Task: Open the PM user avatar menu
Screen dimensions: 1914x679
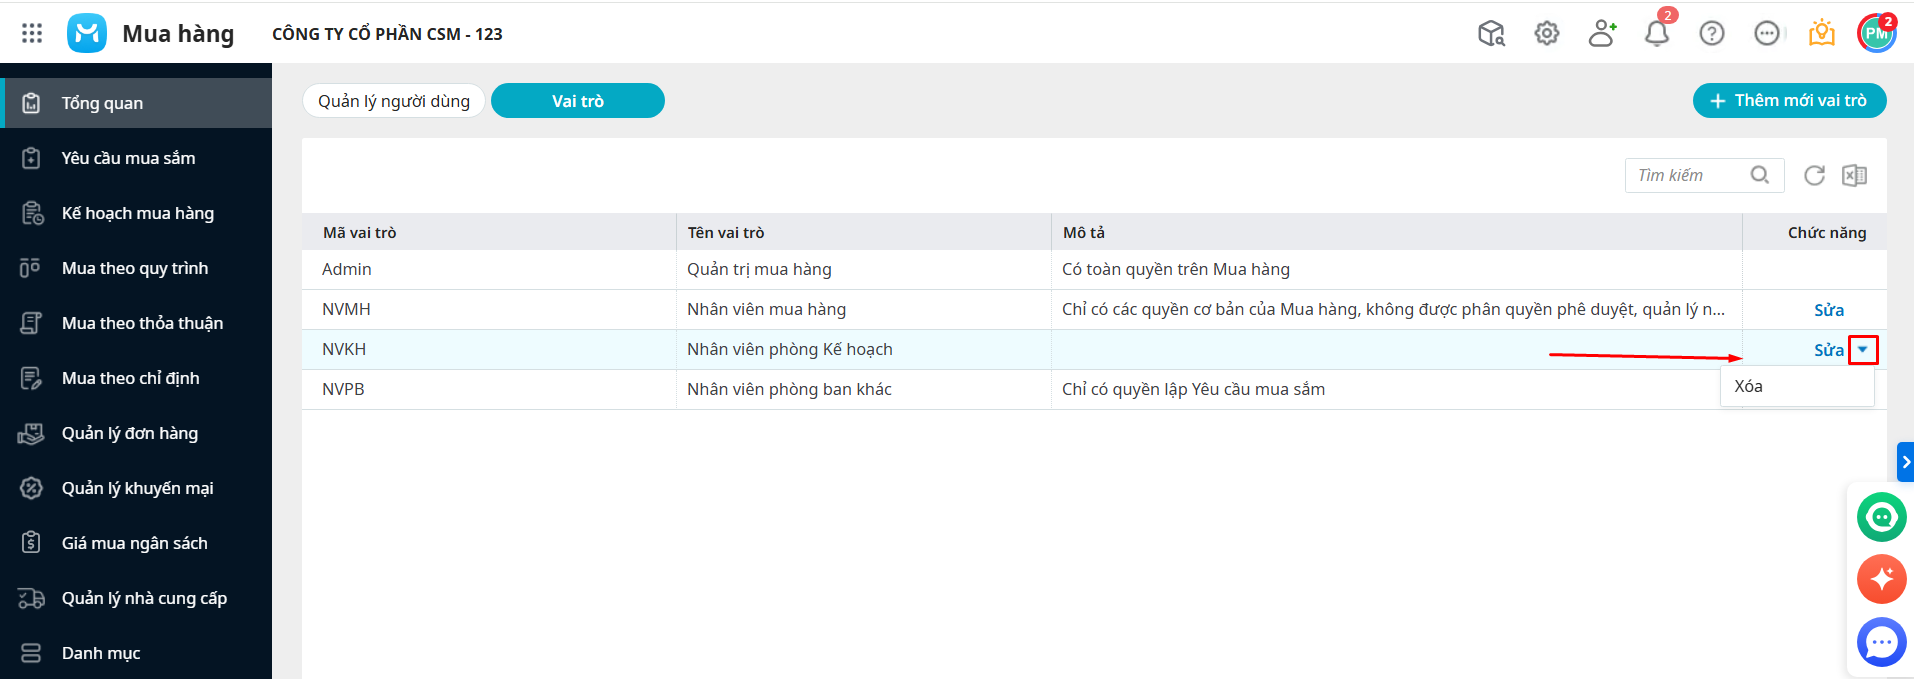Action: (1877, 33)
